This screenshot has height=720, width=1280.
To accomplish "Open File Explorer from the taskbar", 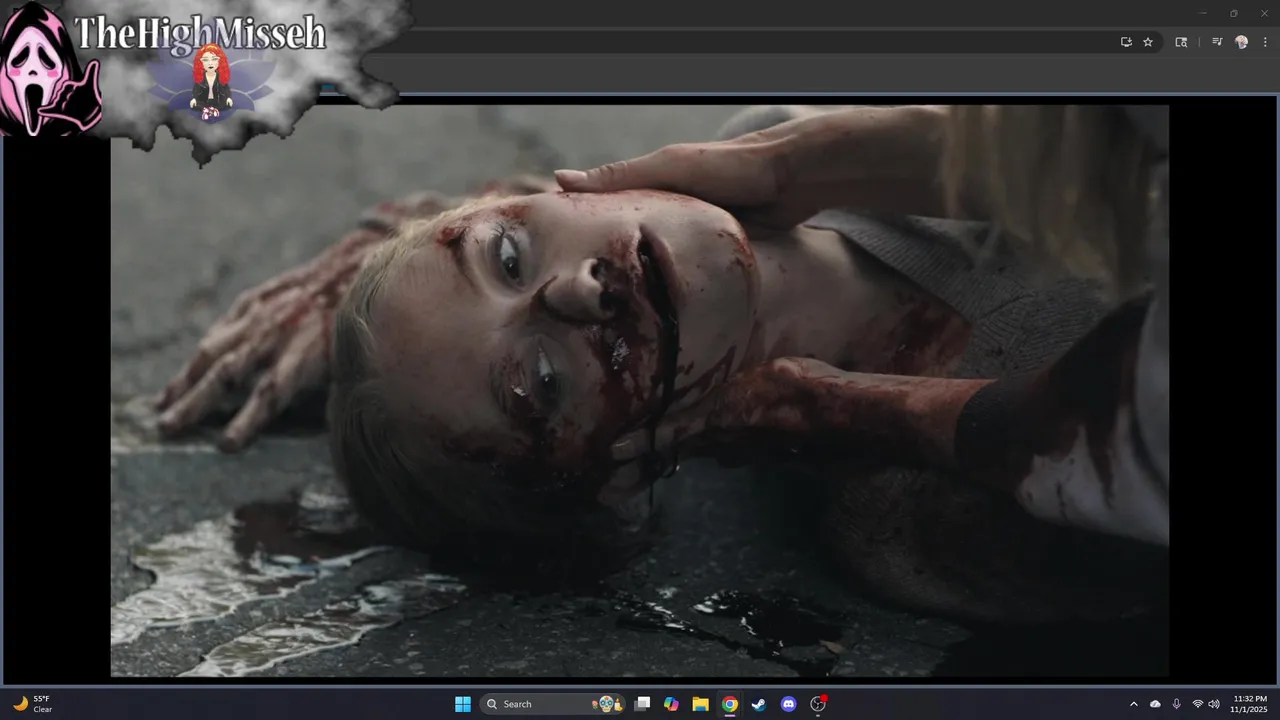I will [701, 704].
